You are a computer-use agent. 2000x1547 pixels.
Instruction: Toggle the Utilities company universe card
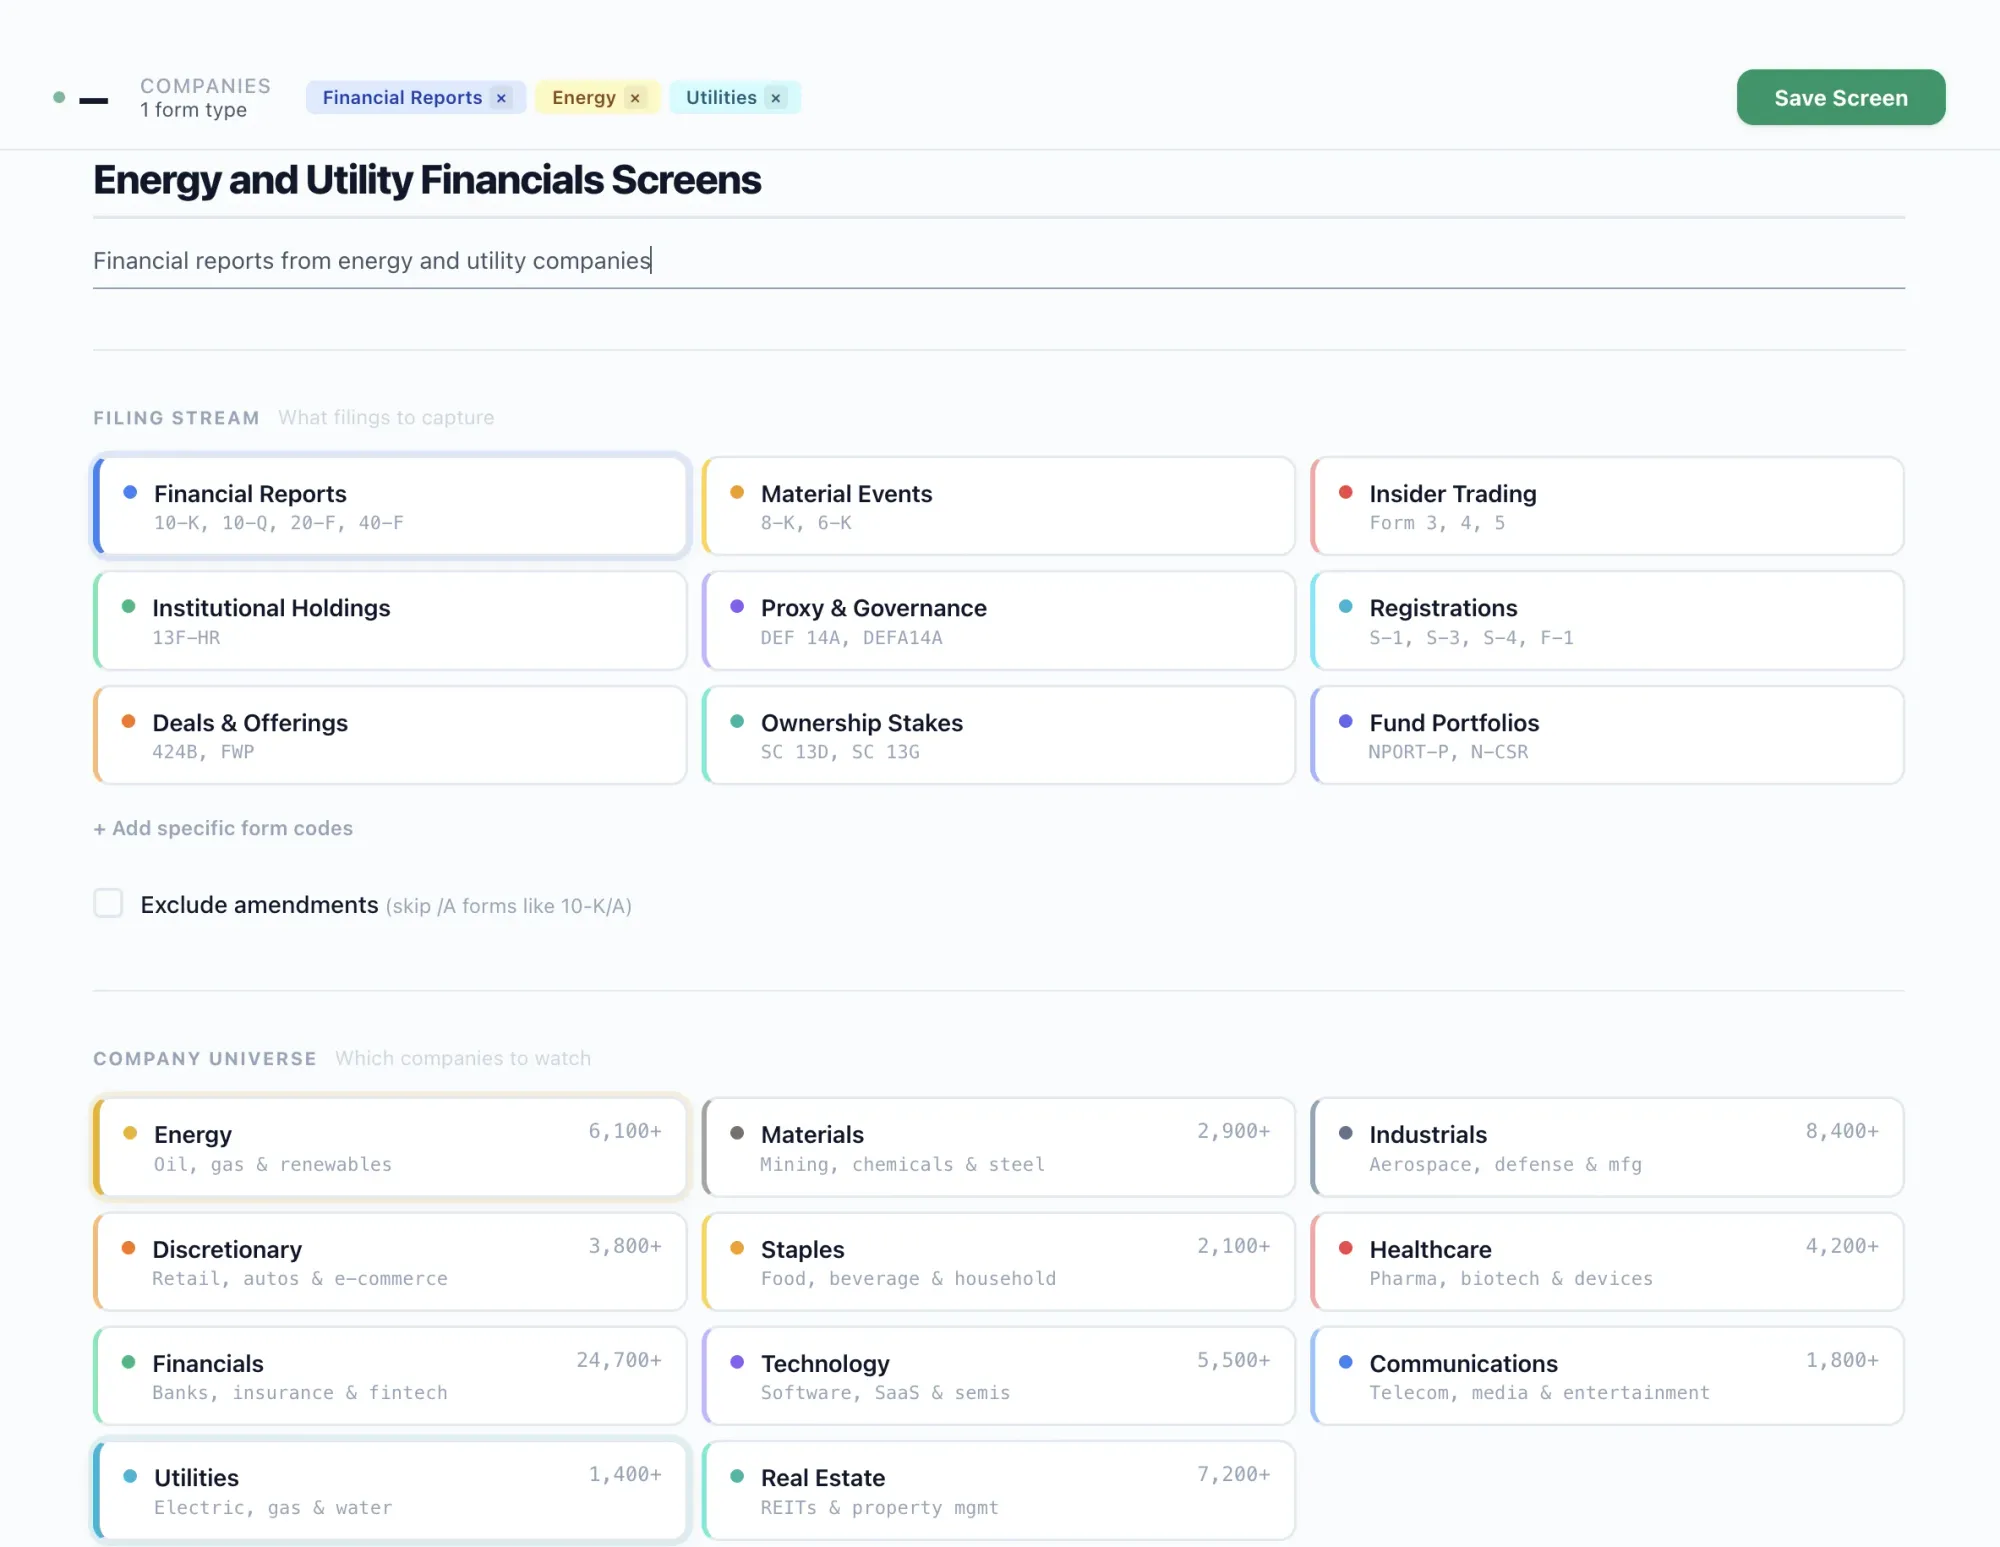(390, 1490)
